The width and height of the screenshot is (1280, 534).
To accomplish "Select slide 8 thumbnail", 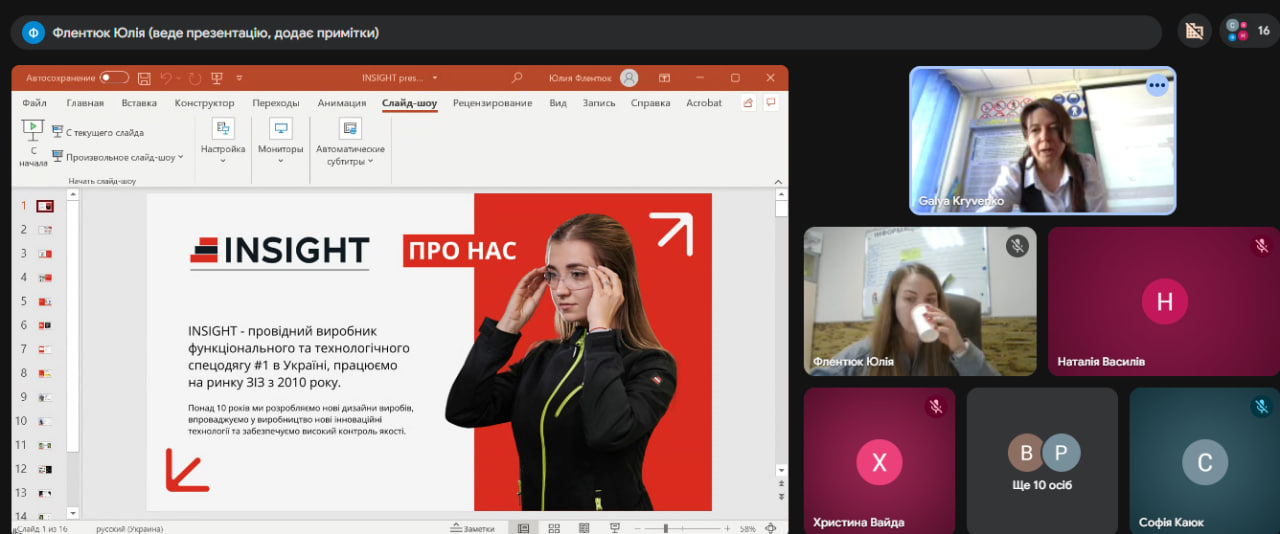I will (x=45, y=373).
